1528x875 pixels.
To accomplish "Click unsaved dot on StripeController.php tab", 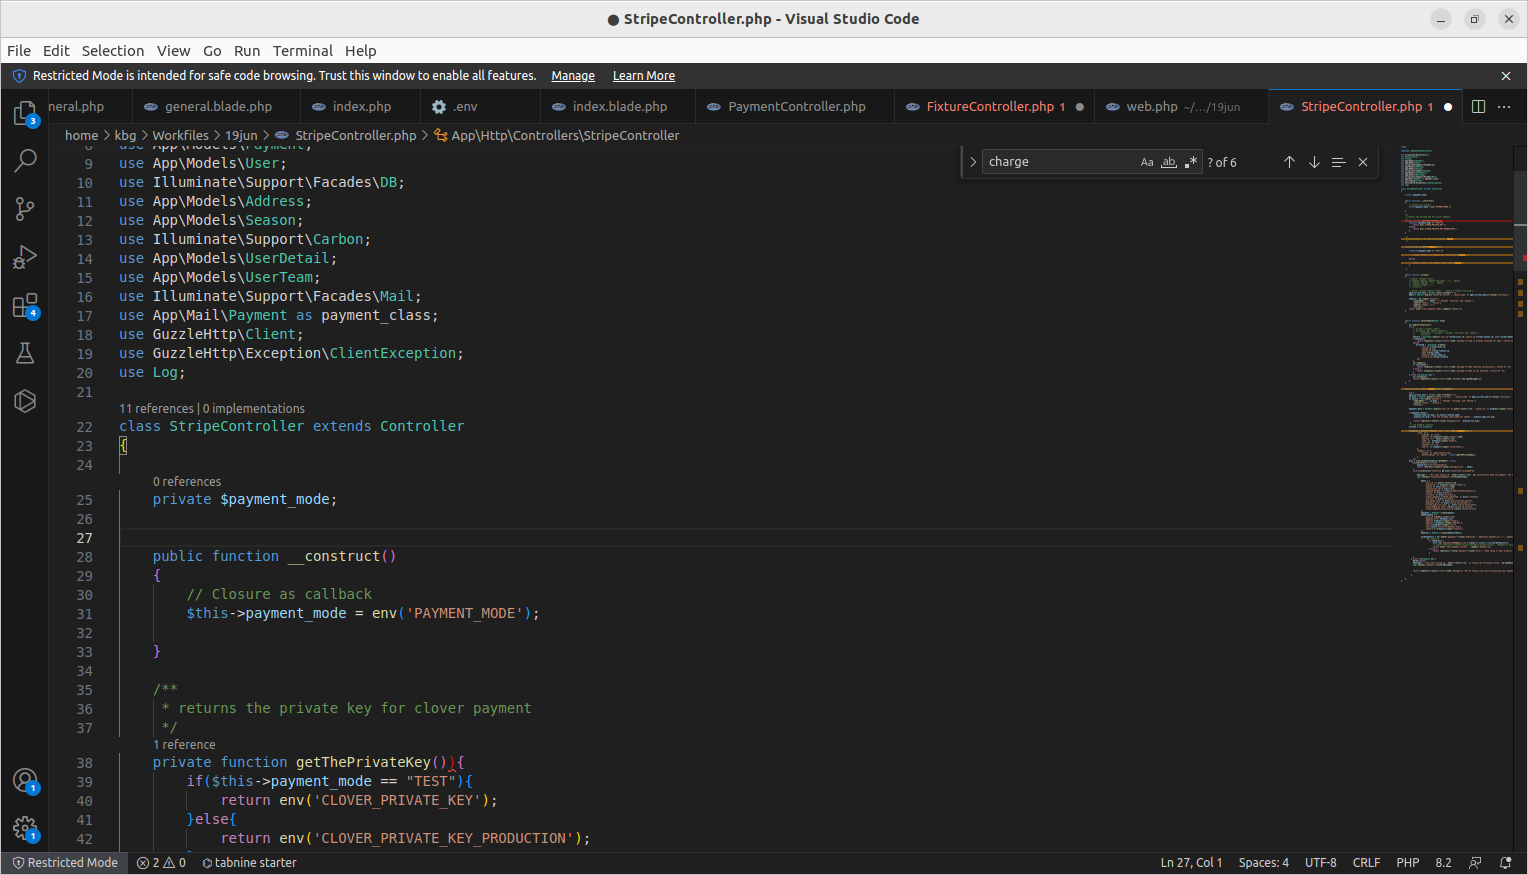I will (x=1448, y=107).
